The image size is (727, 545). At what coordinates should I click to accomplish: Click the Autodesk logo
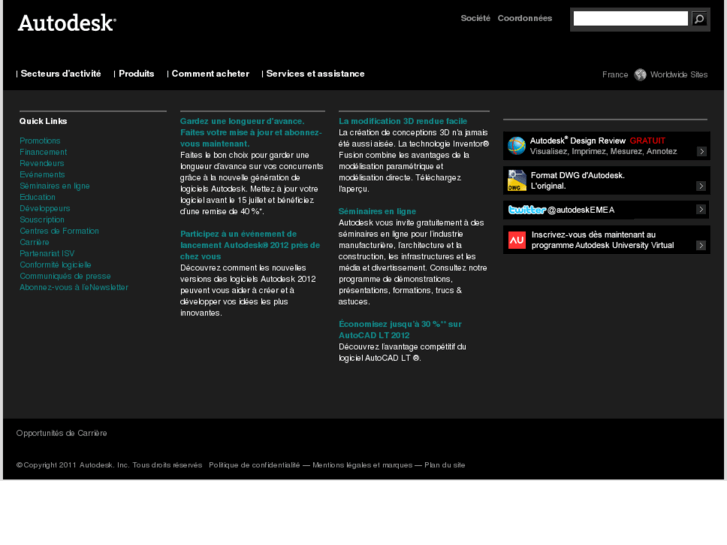click(x=67, y=23)
